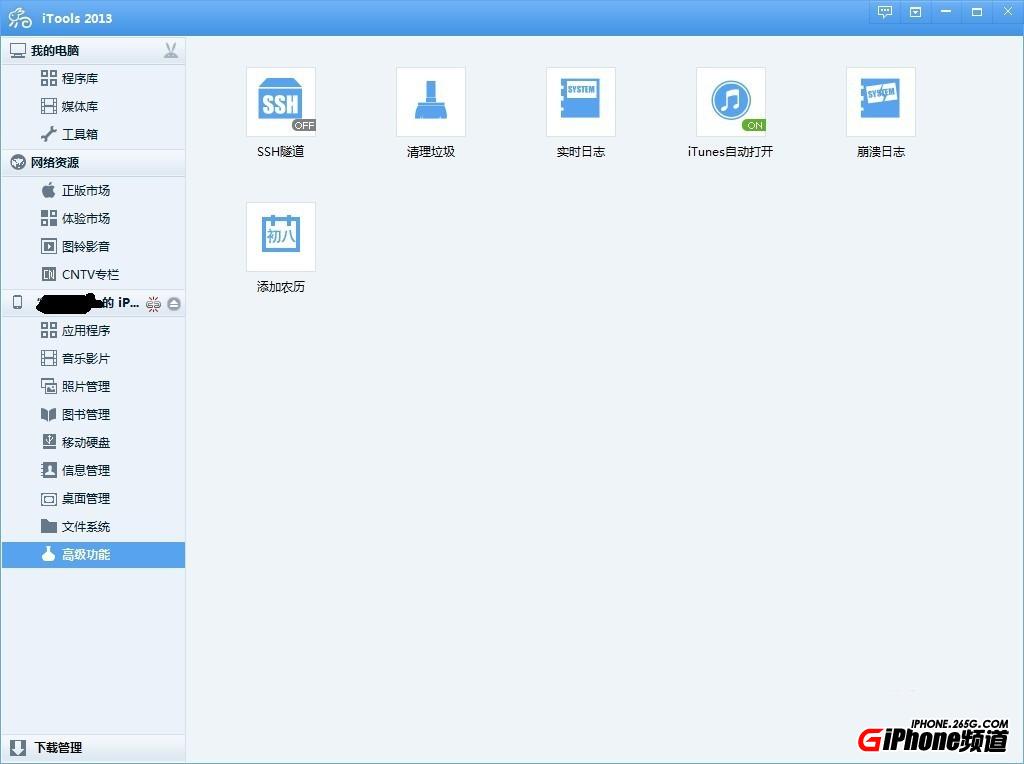The image size is (1024, 764).
Task: Open 下载管理 at the bottom
Action: [60, 747]
